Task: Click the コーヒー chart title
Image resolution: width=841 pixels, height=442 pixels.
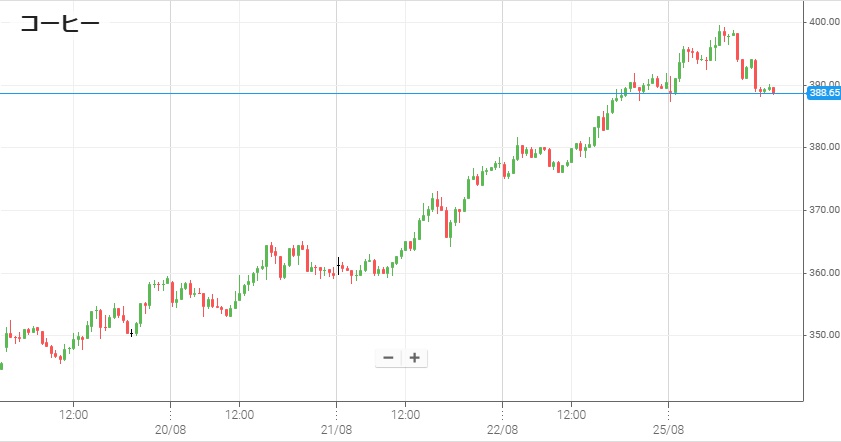Action: pos(60,24)
